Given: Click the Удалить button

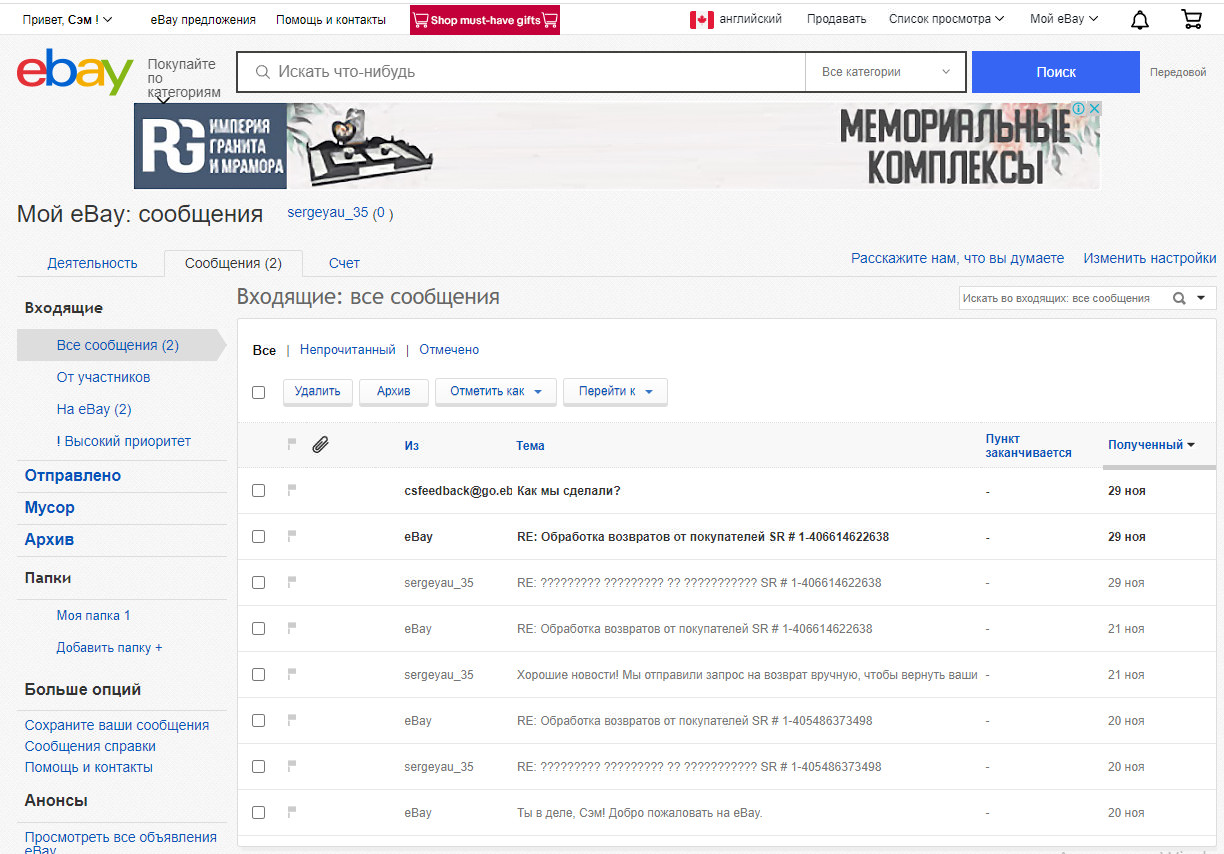Looking at the screenshot, I should pyautogui.click(x=318, y=391).
